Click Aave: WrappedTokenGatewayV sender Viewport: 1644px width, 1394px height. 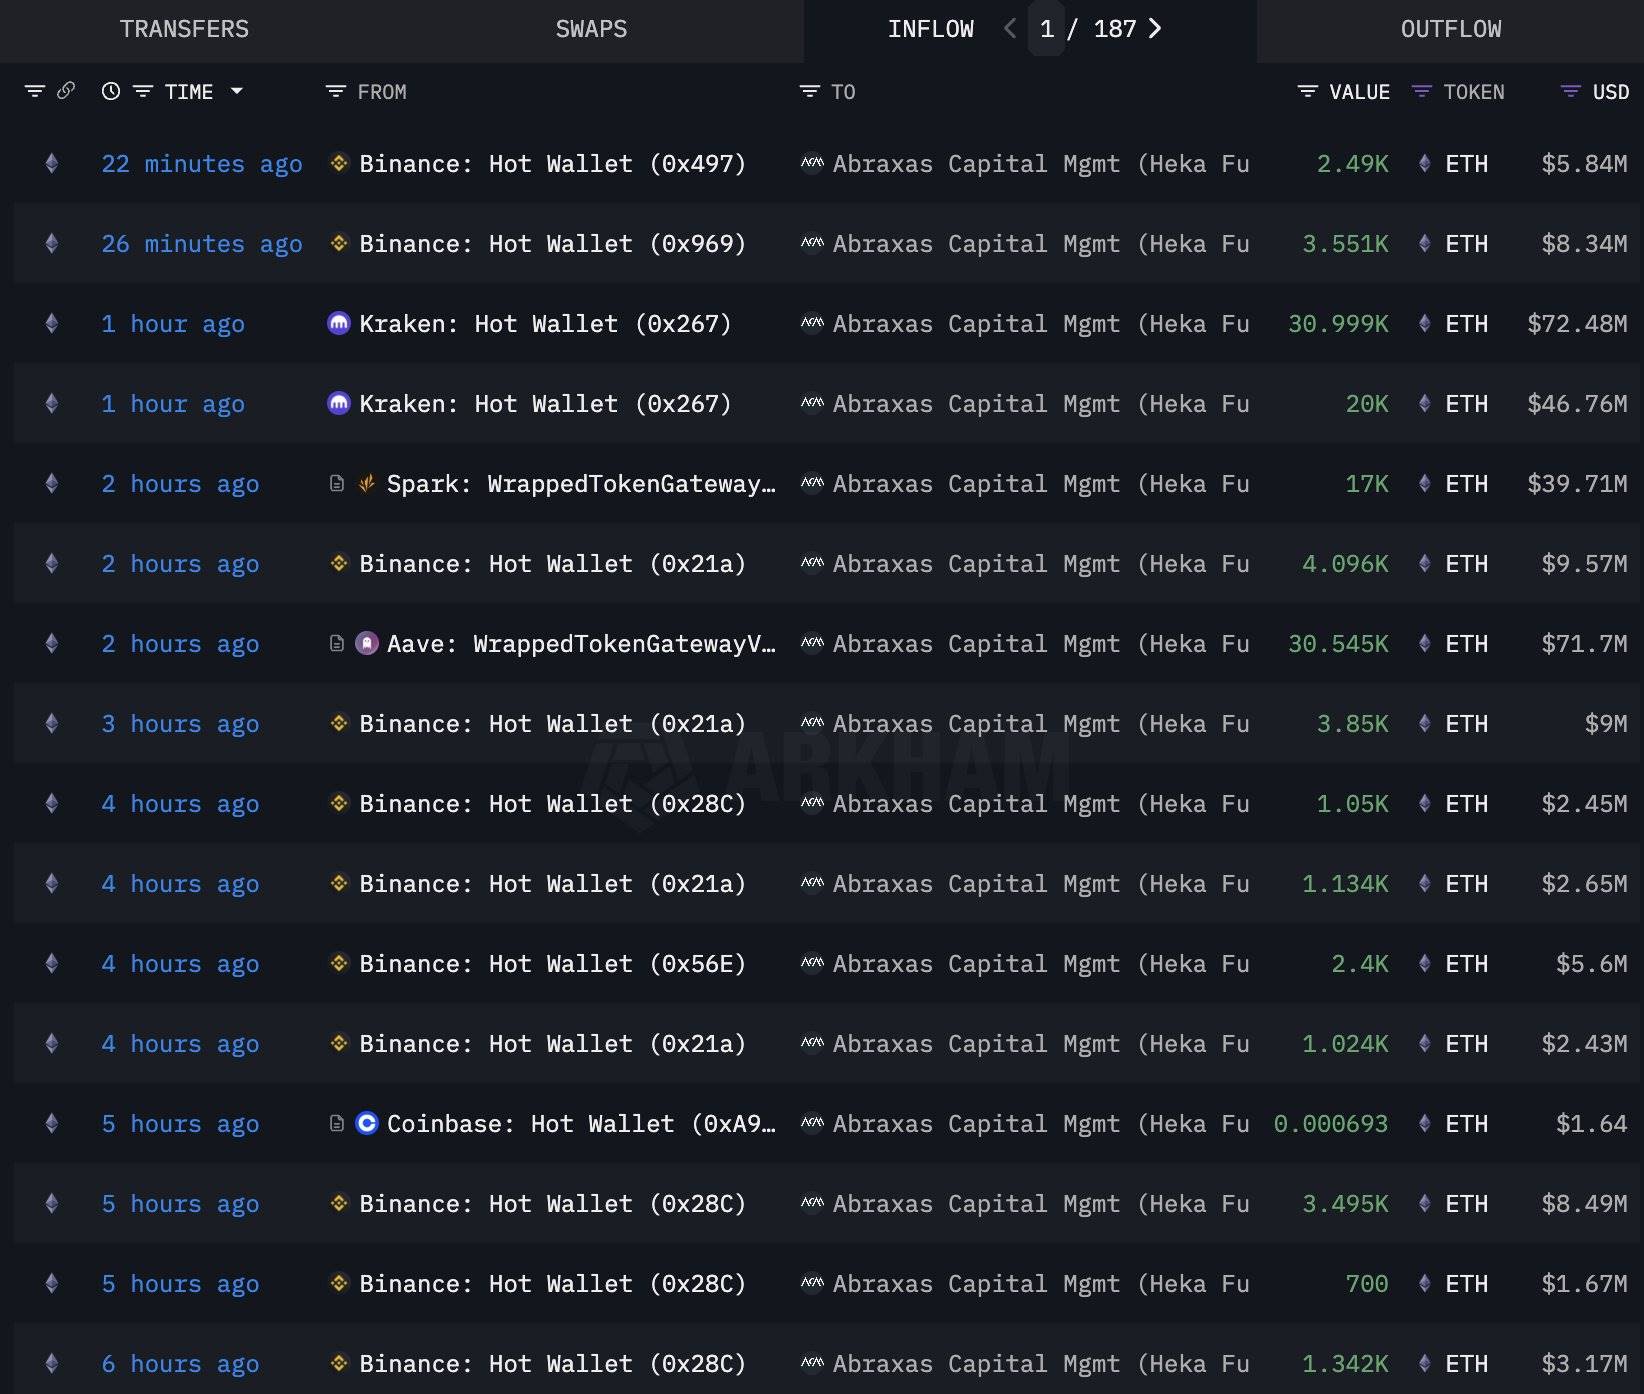pyautogui.click(x=581, y=644)
